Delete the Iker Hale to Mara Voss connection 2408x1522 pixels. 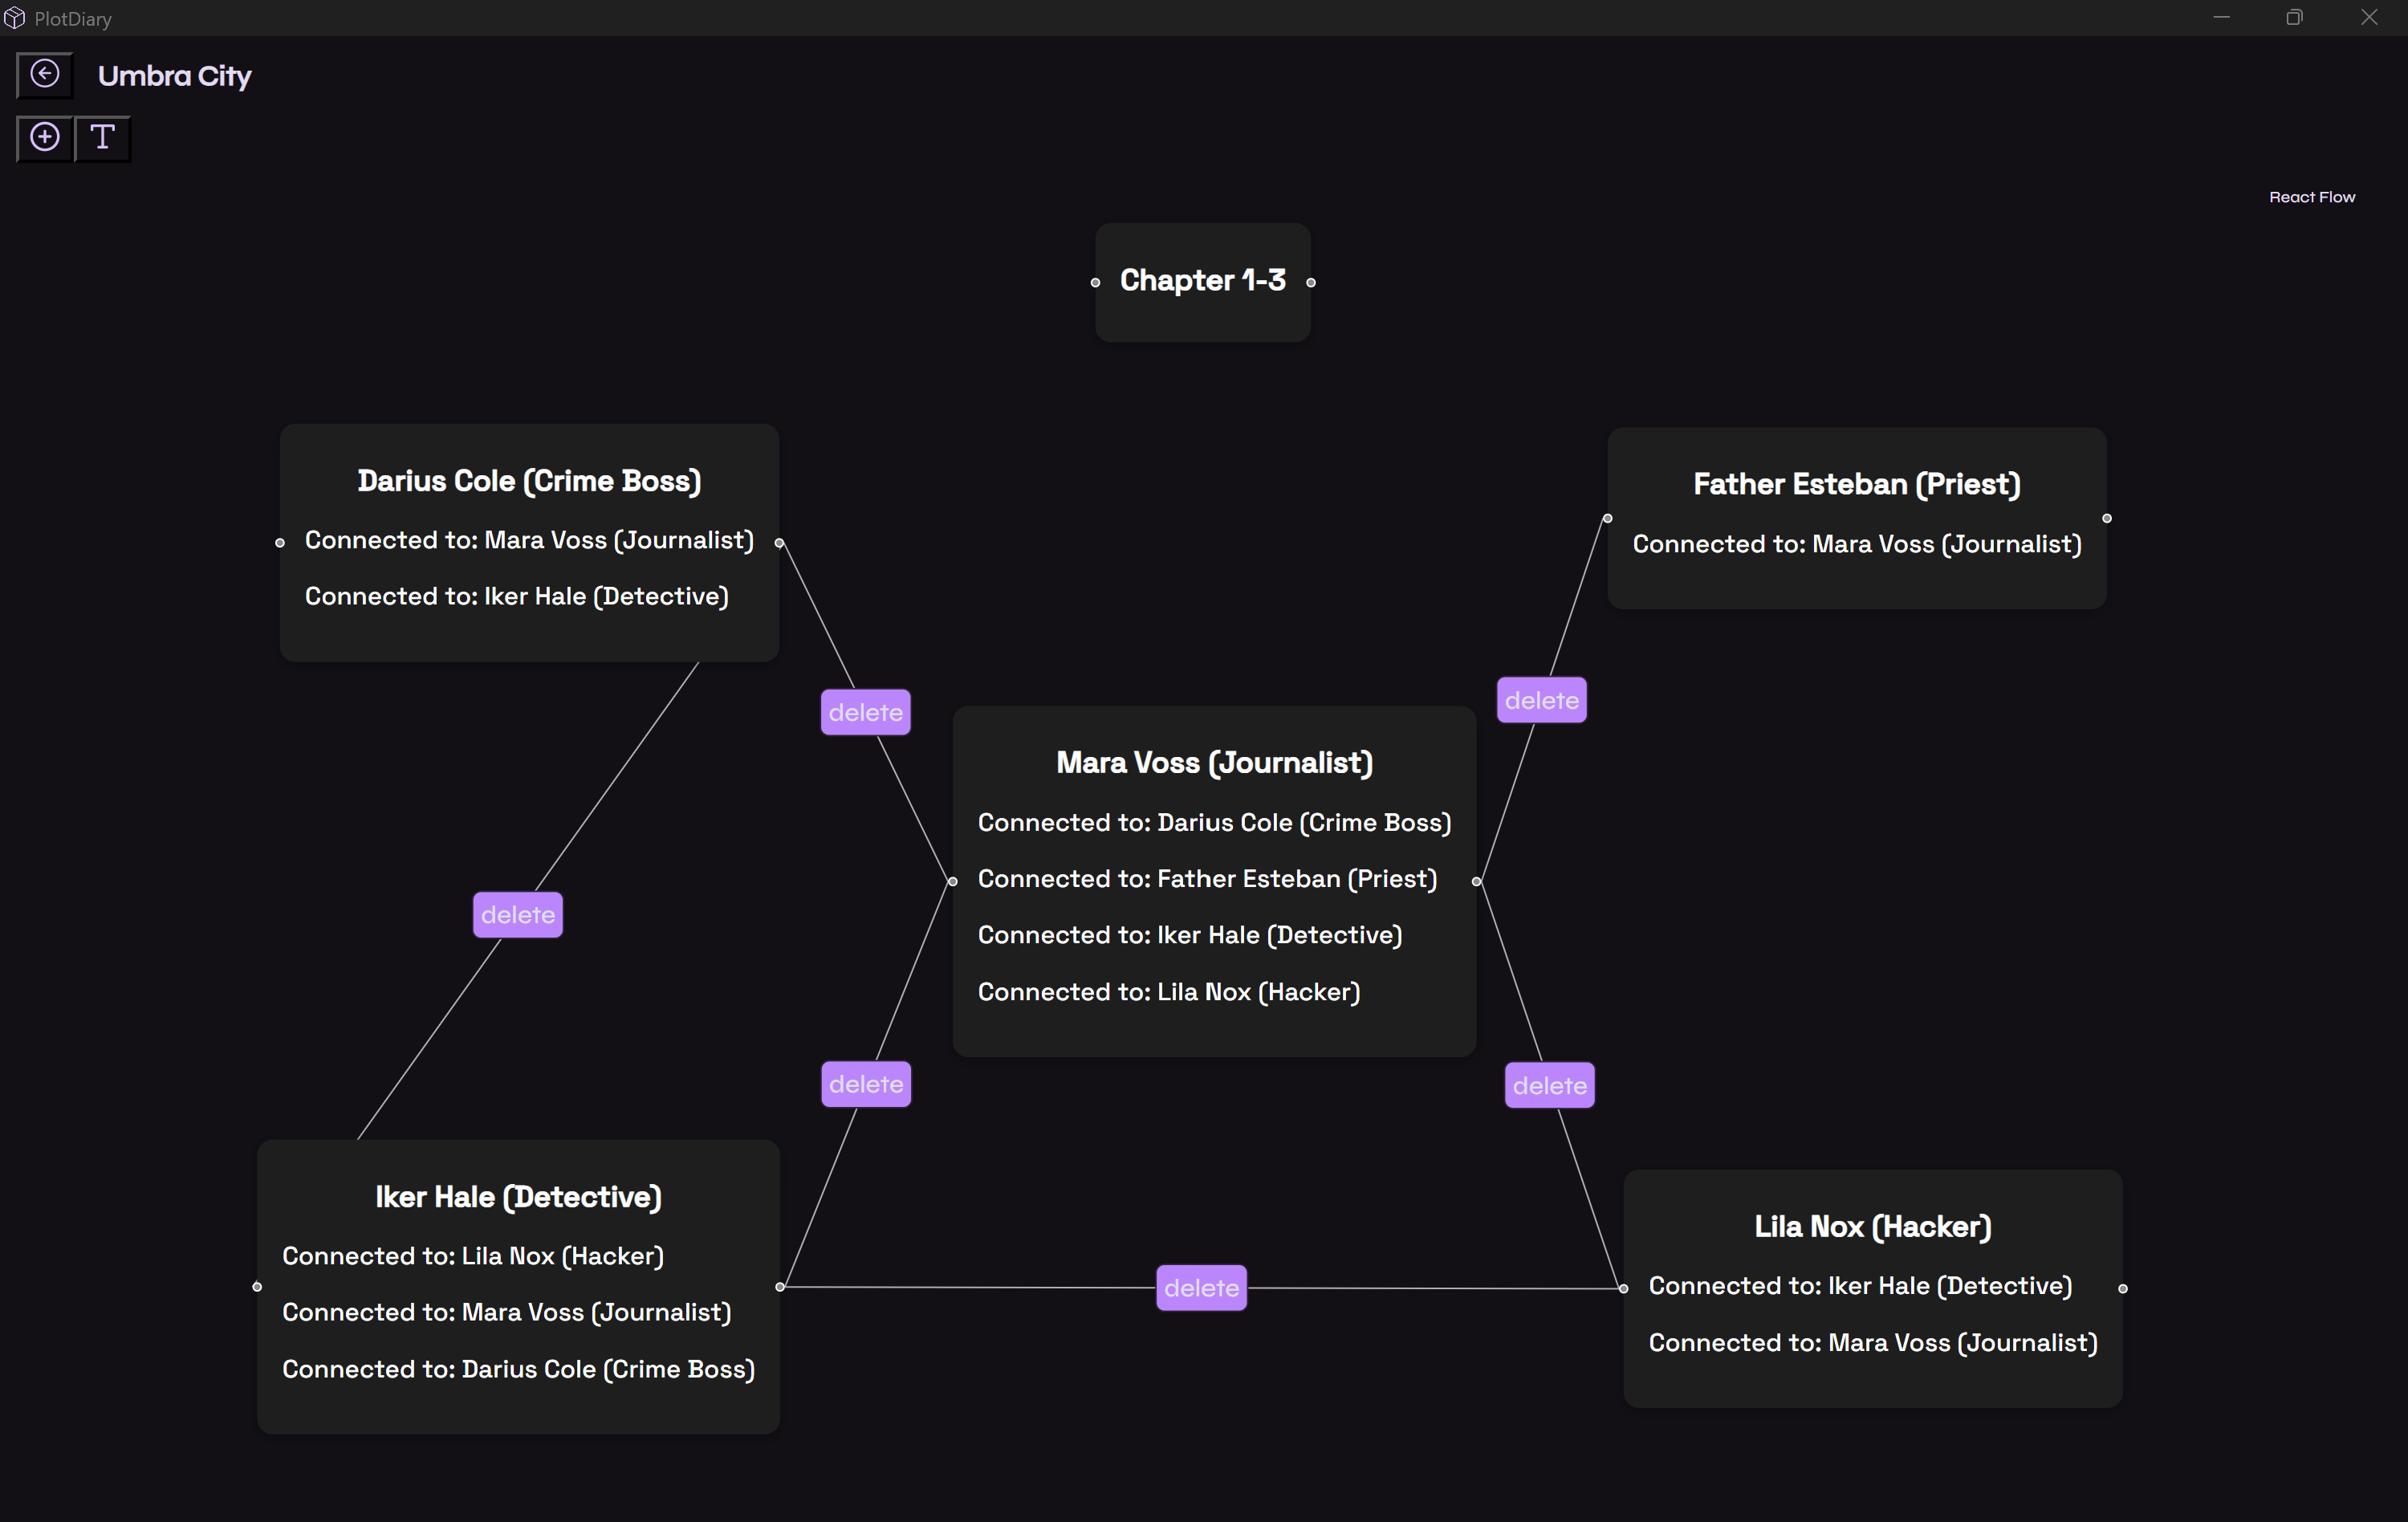[x=865, y=1084]
